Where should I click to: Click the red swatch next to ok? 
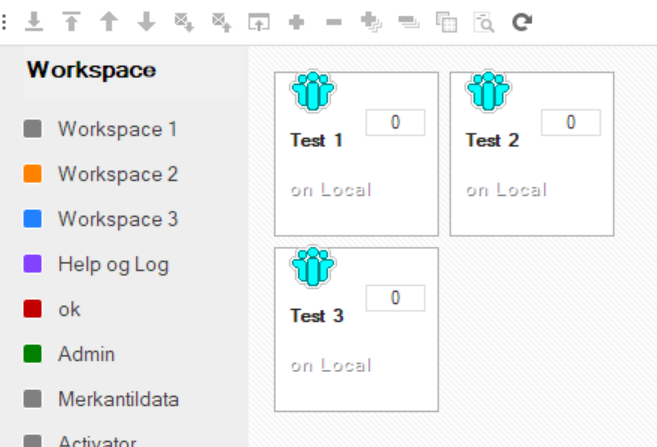(x=33, y=309)
